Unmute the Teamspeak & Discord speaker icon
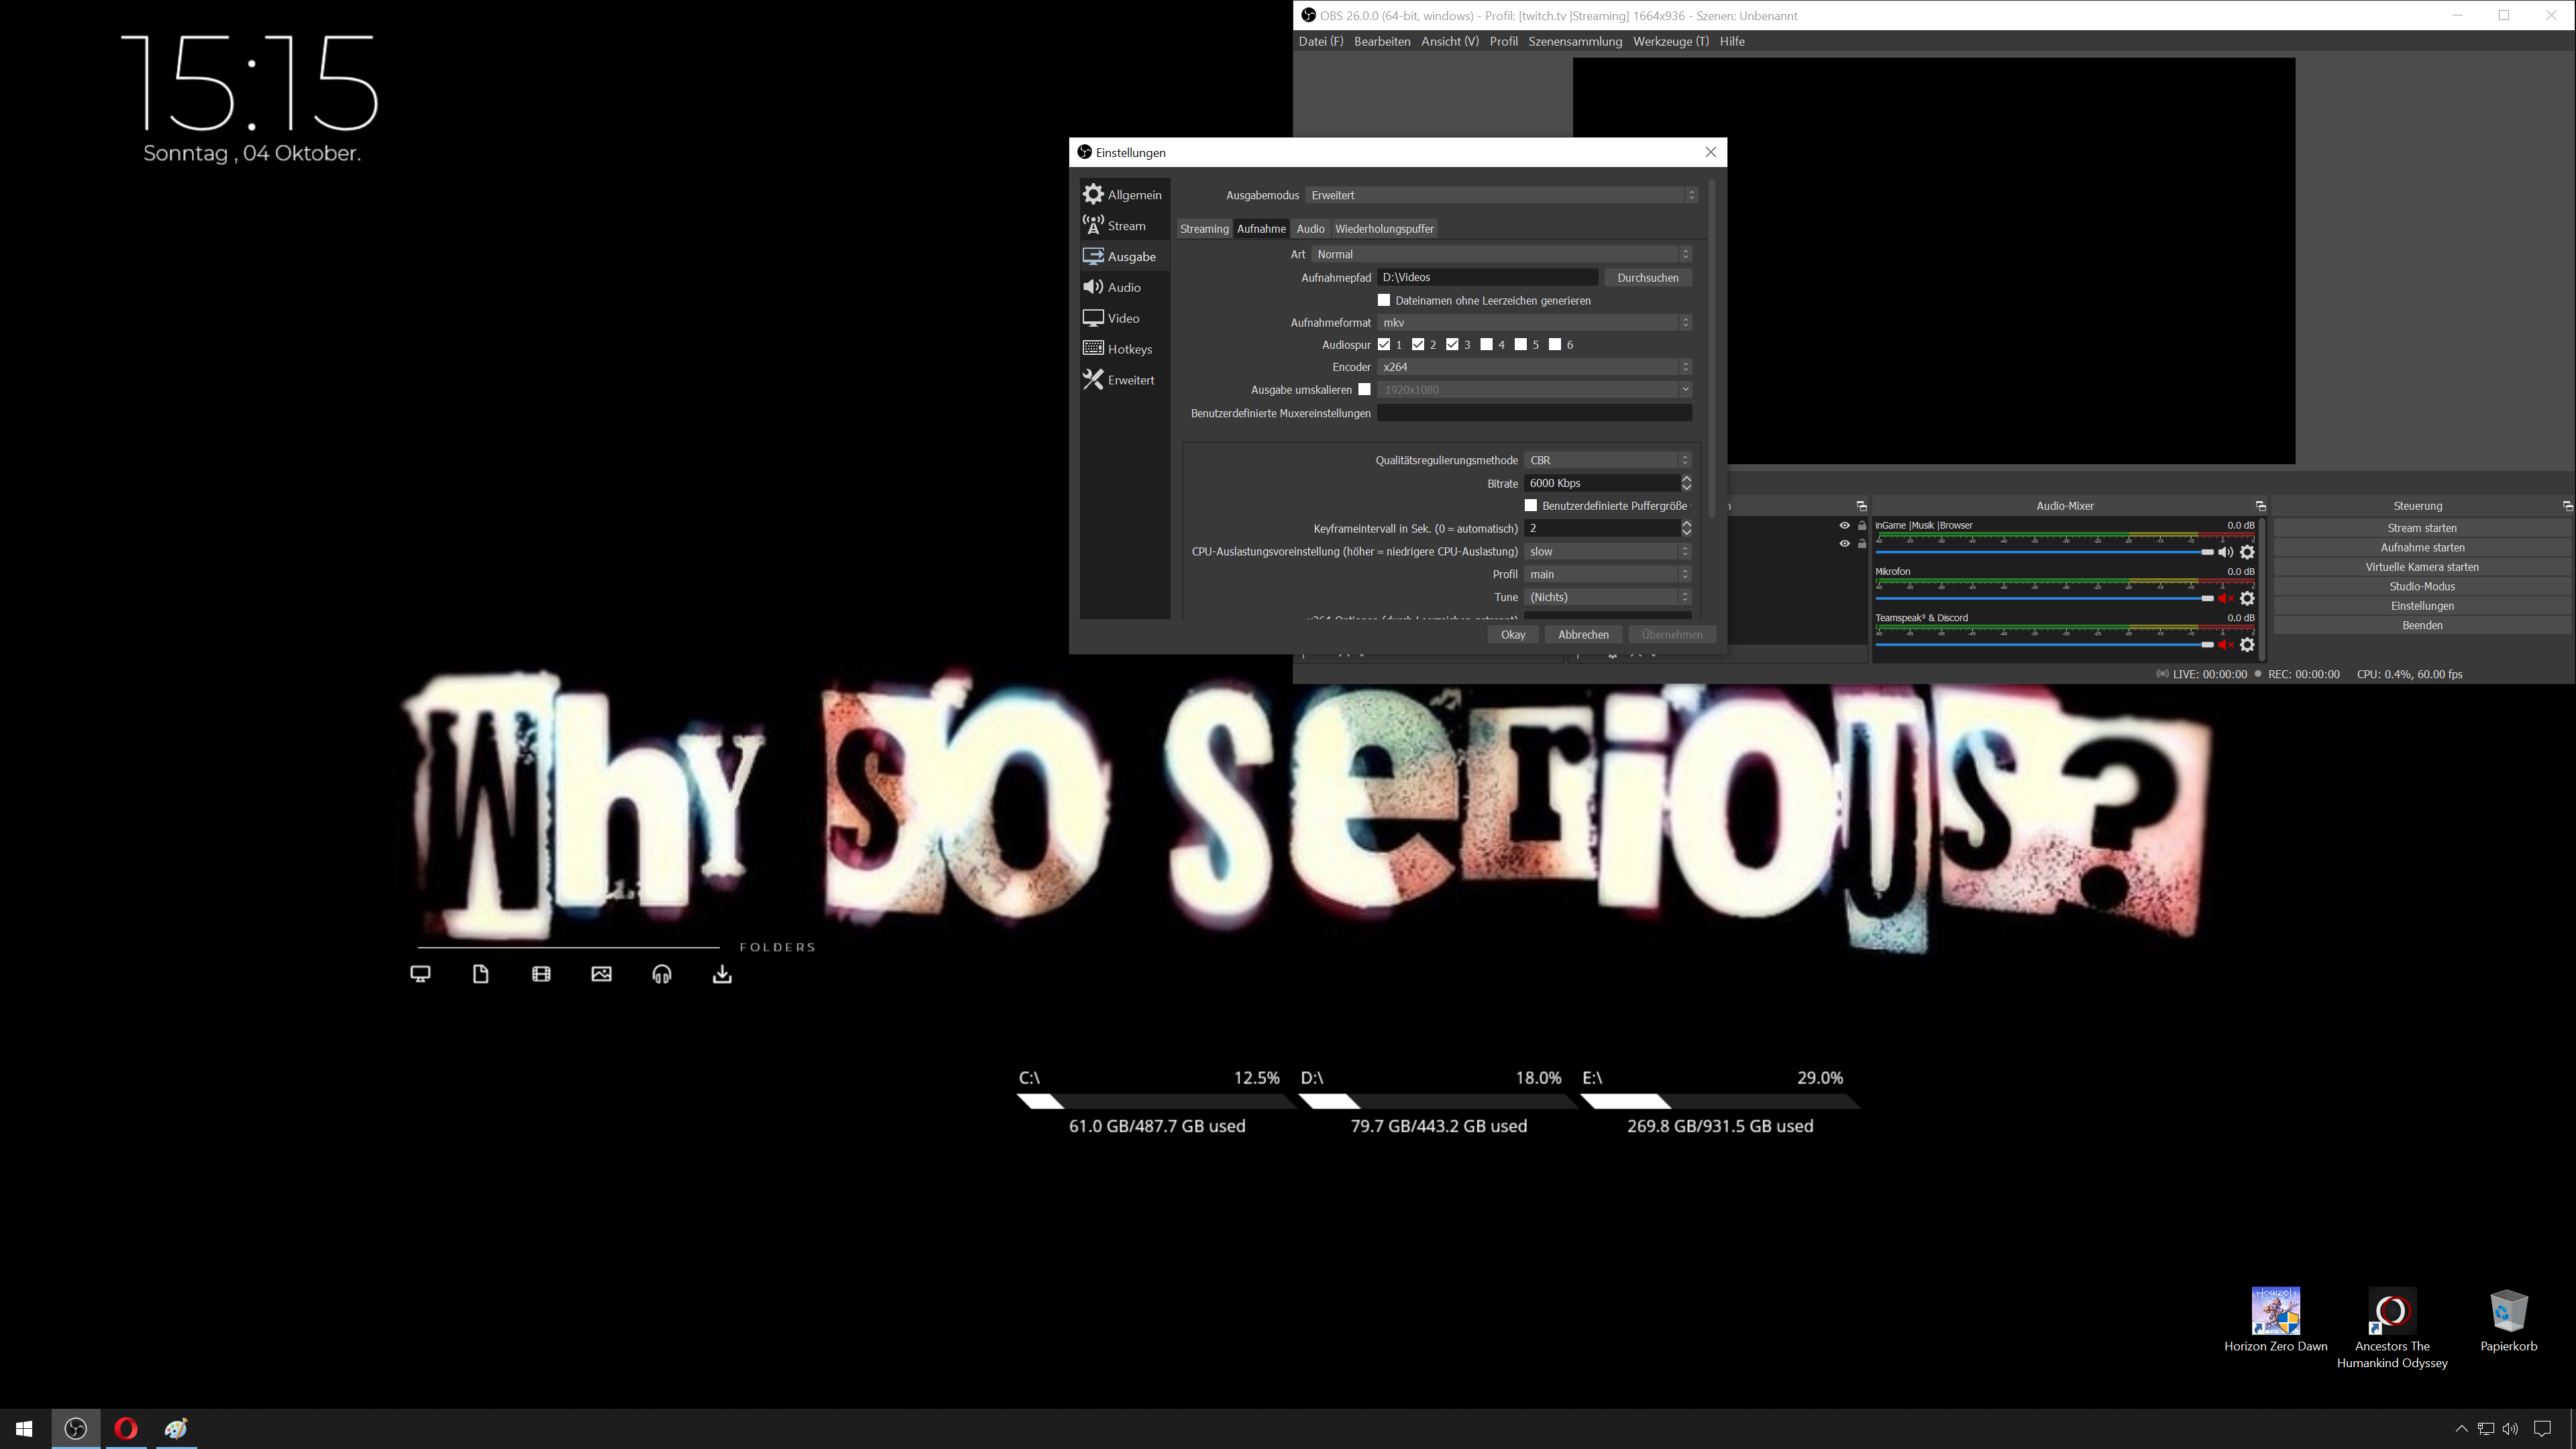 [x=2225, y=645]
